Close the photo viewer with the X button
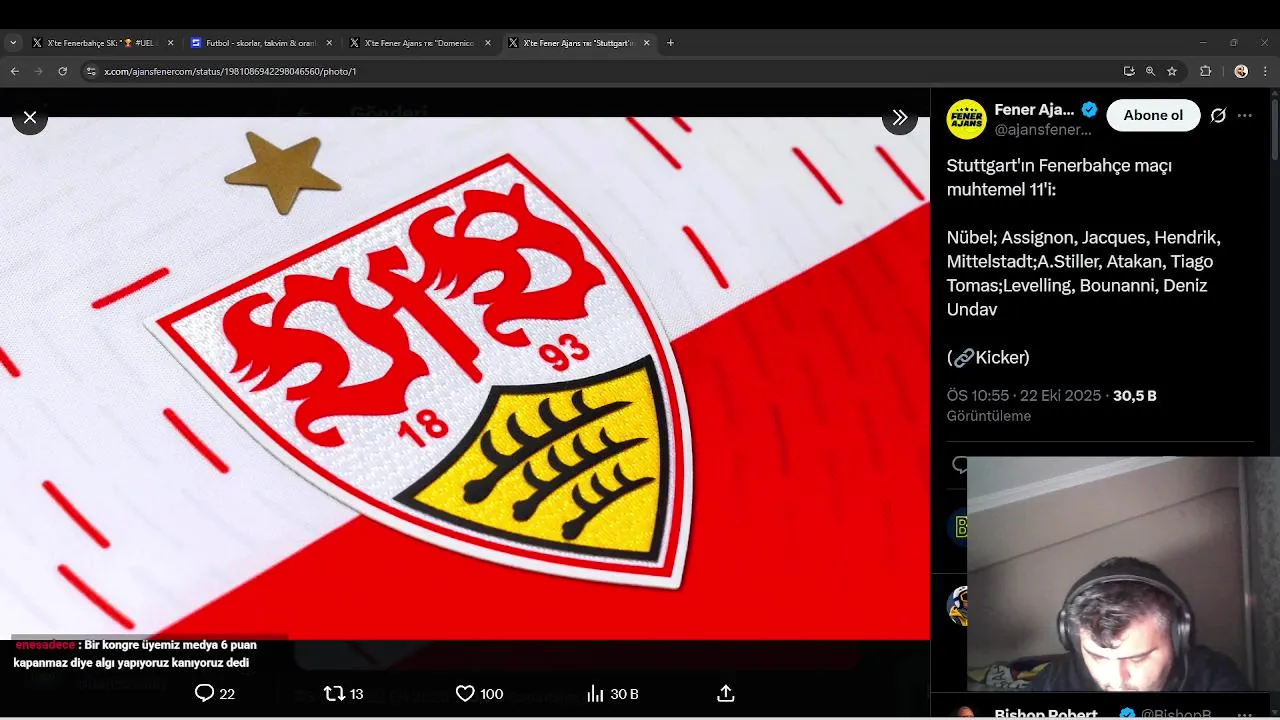The height and width of the screenshot is (720, 1280). (30, 117)
